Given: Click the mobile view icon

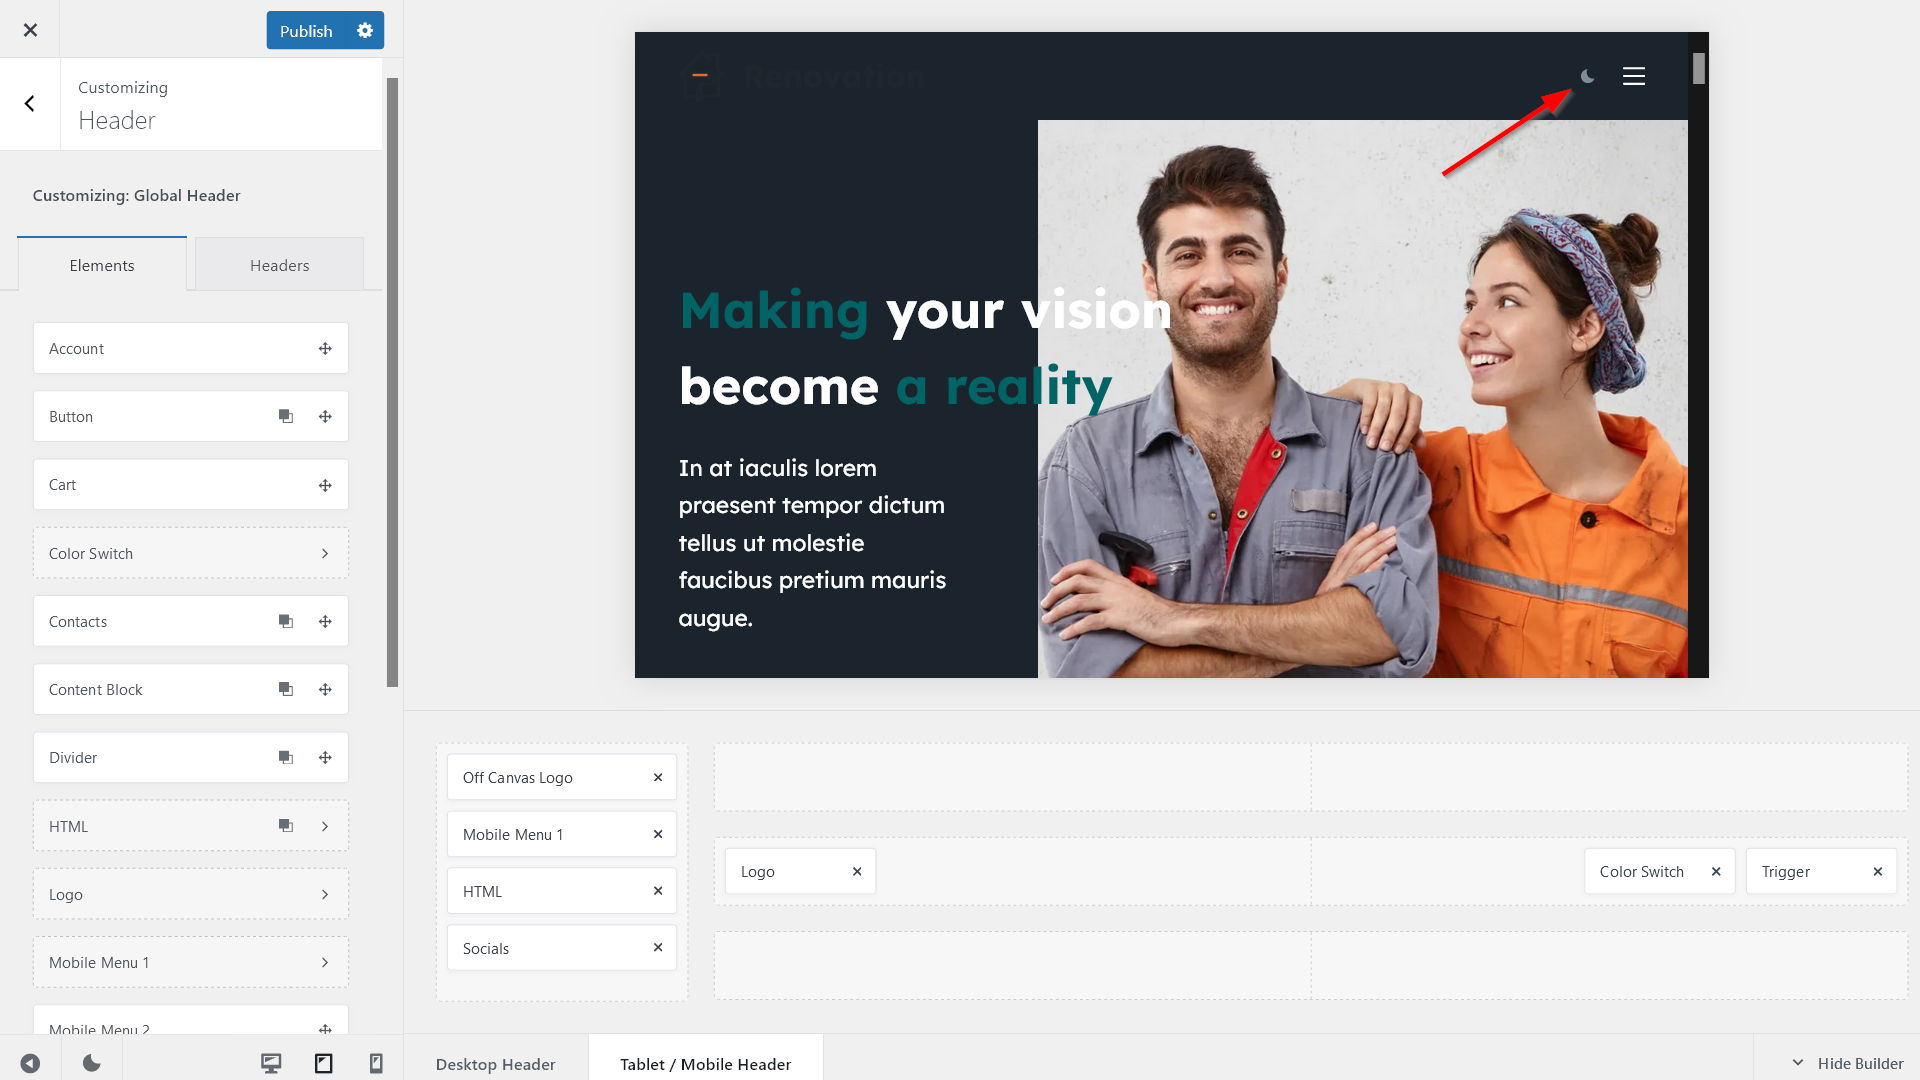Looking at the screenshot, I should (x=376, y=1062).
